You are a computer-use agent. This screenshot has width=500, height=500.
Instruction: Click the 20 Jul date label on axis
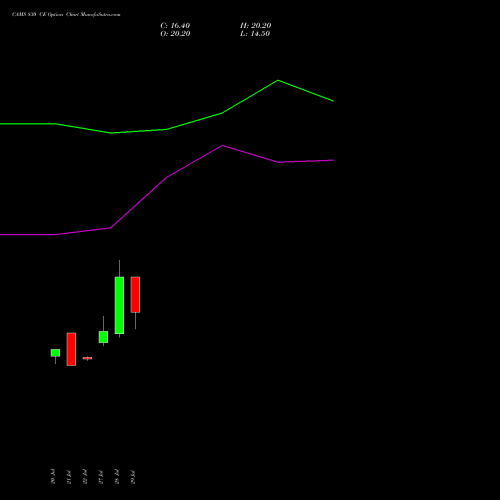53,476
